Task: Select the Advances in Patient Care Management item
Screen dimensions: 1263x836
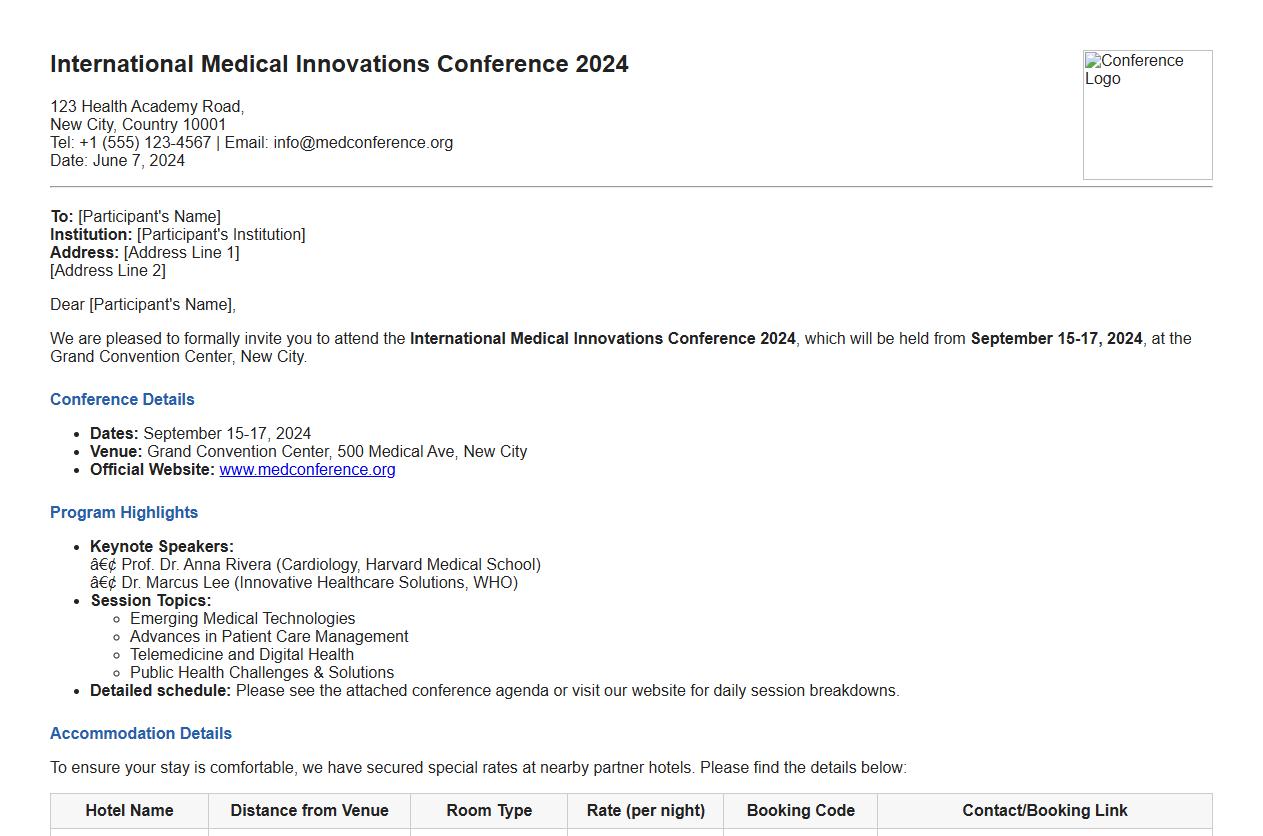Action: coord(269,637)
